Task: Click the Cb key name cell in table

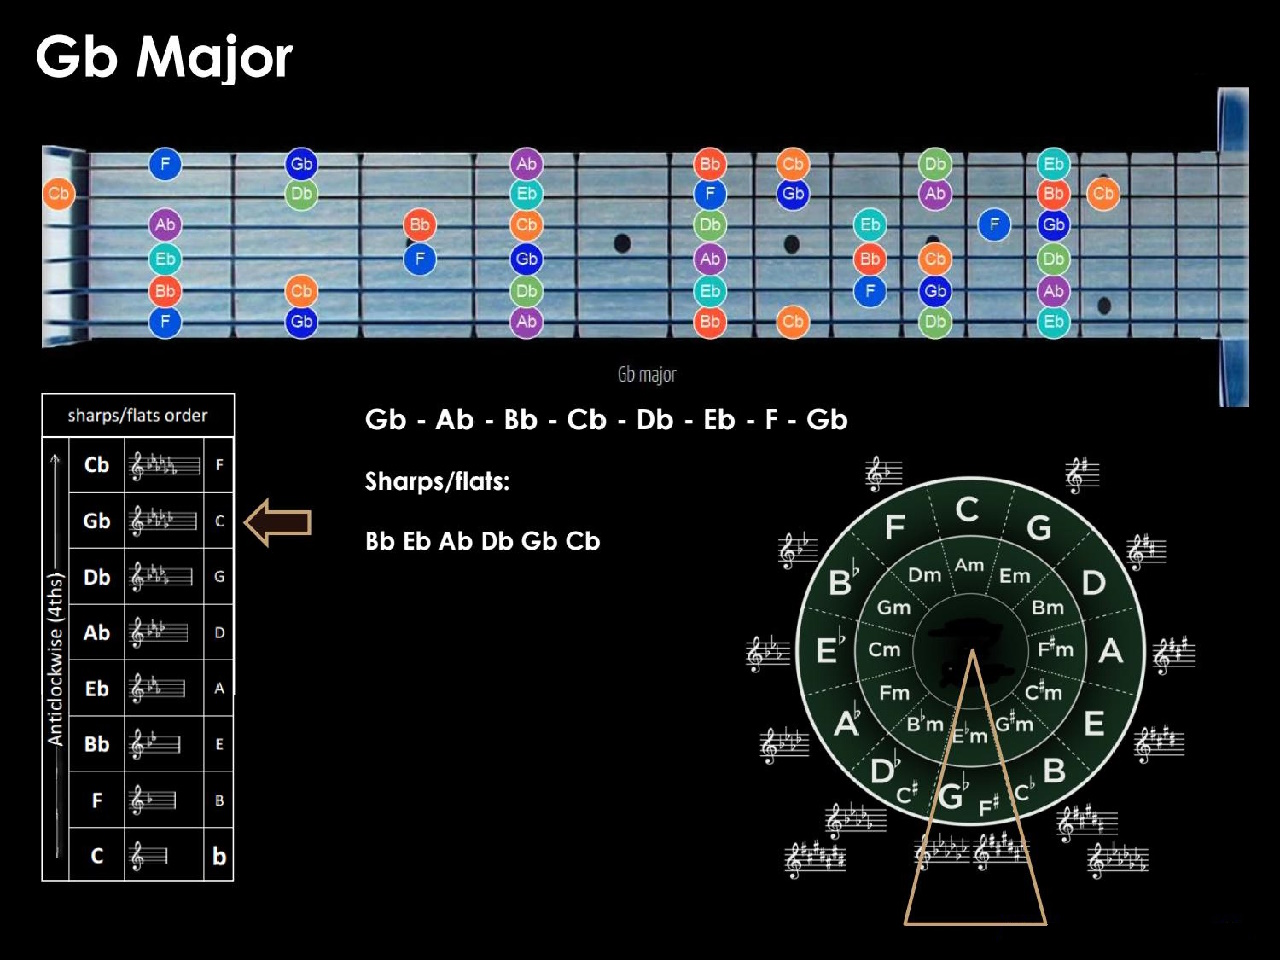Action: click(x=97, y=465)
